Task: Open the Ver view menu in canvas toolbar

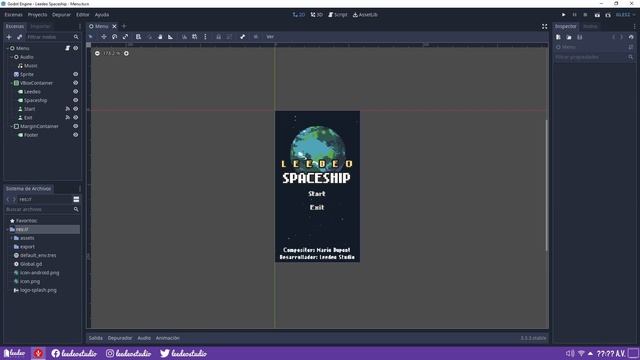Action: tap(270, 37)
